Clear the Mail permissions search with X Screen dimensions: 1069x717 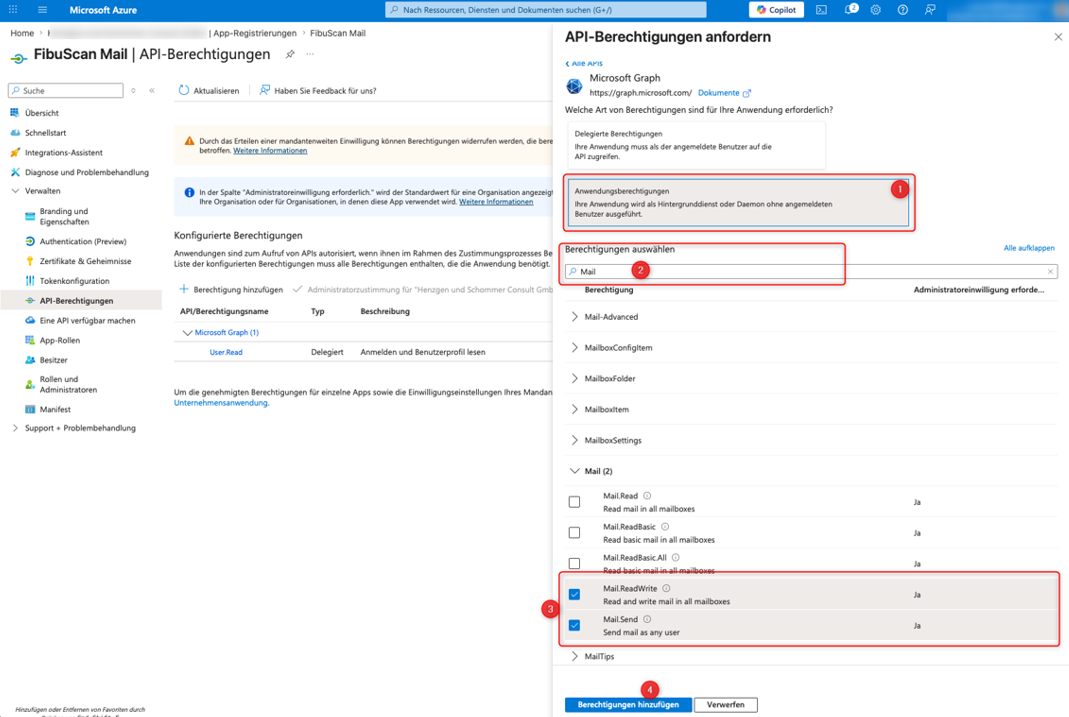[1050, 271]
